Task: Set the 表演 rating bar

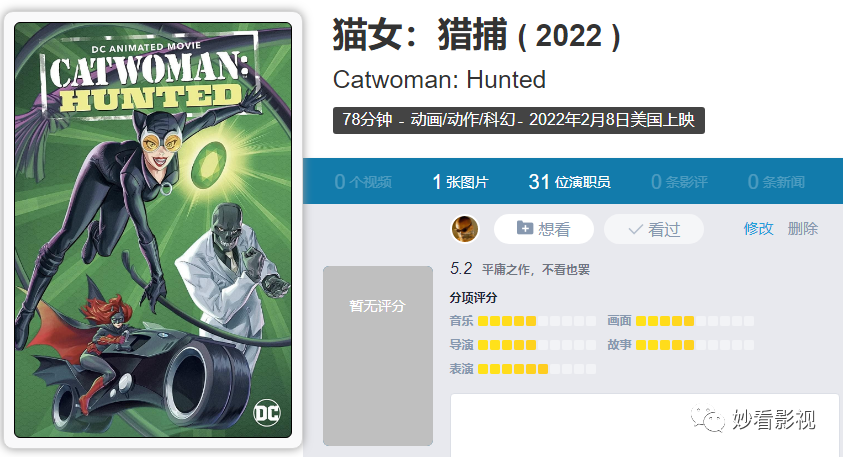Action: click(x=537, y=369)
